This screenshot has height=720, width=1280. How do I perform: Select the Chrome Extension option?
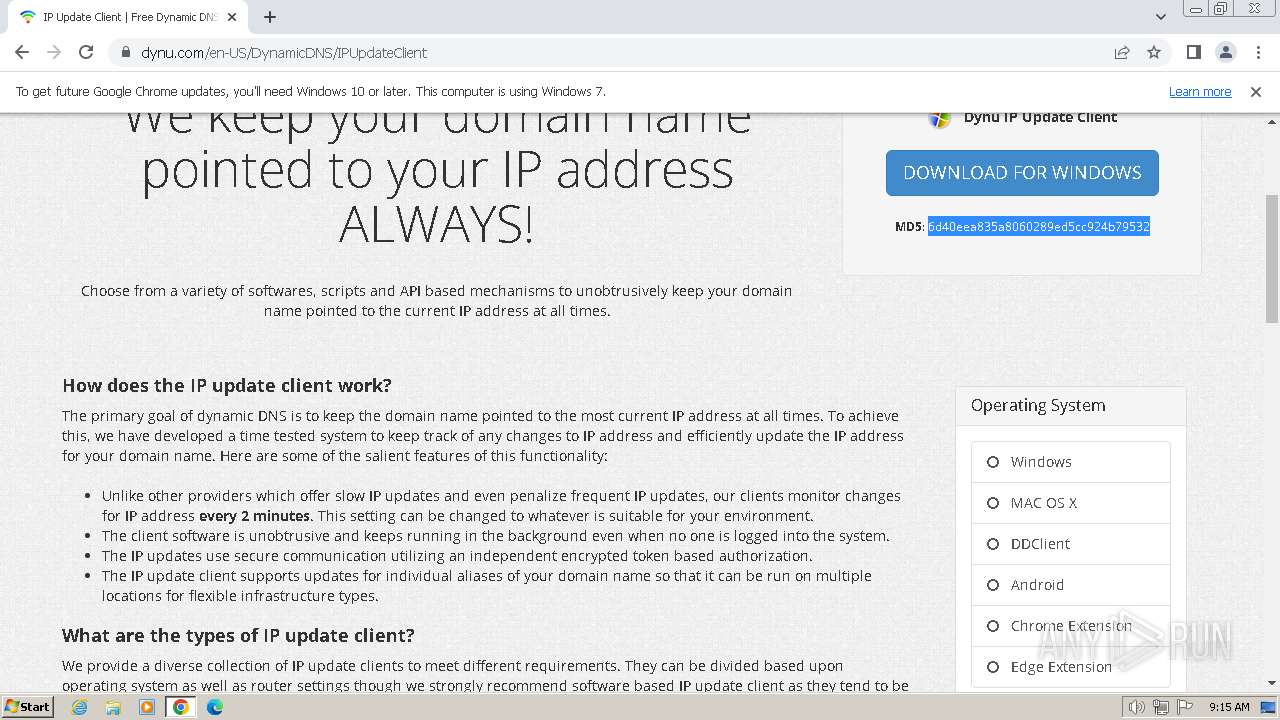pyautogui.click(x=1071, y=626)
